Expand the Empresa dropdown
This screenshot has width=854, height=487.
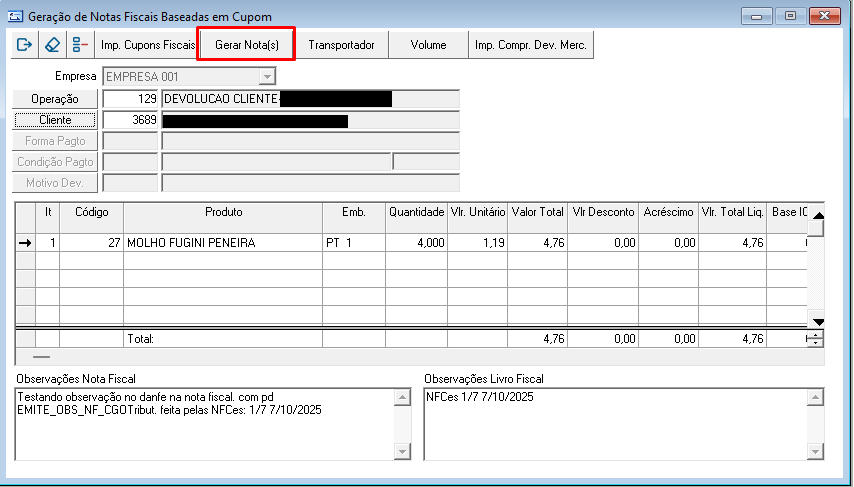click(x=267, y=77)
